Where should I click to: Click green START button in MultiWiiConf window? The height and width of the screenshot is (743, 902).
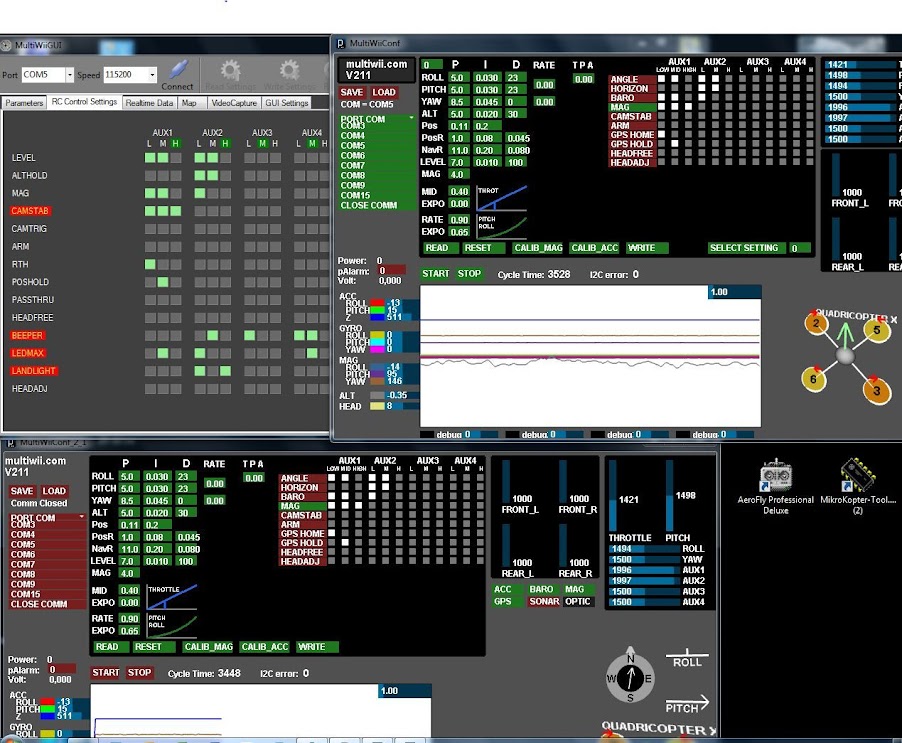435,274
